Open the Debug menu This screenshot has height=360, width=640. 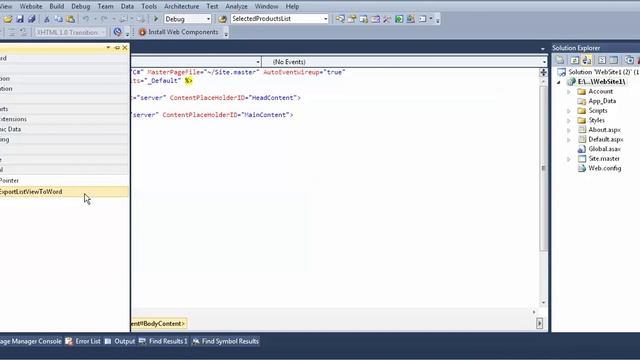tap(80, 7)
